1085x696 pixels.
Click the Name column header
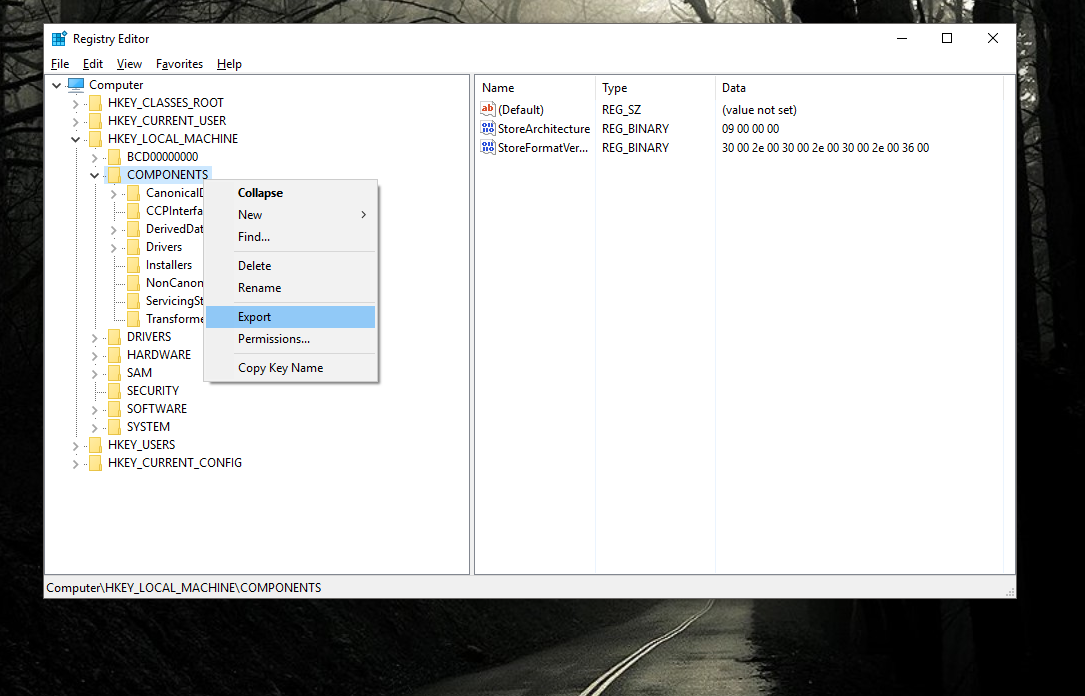[x=536, y=88]
